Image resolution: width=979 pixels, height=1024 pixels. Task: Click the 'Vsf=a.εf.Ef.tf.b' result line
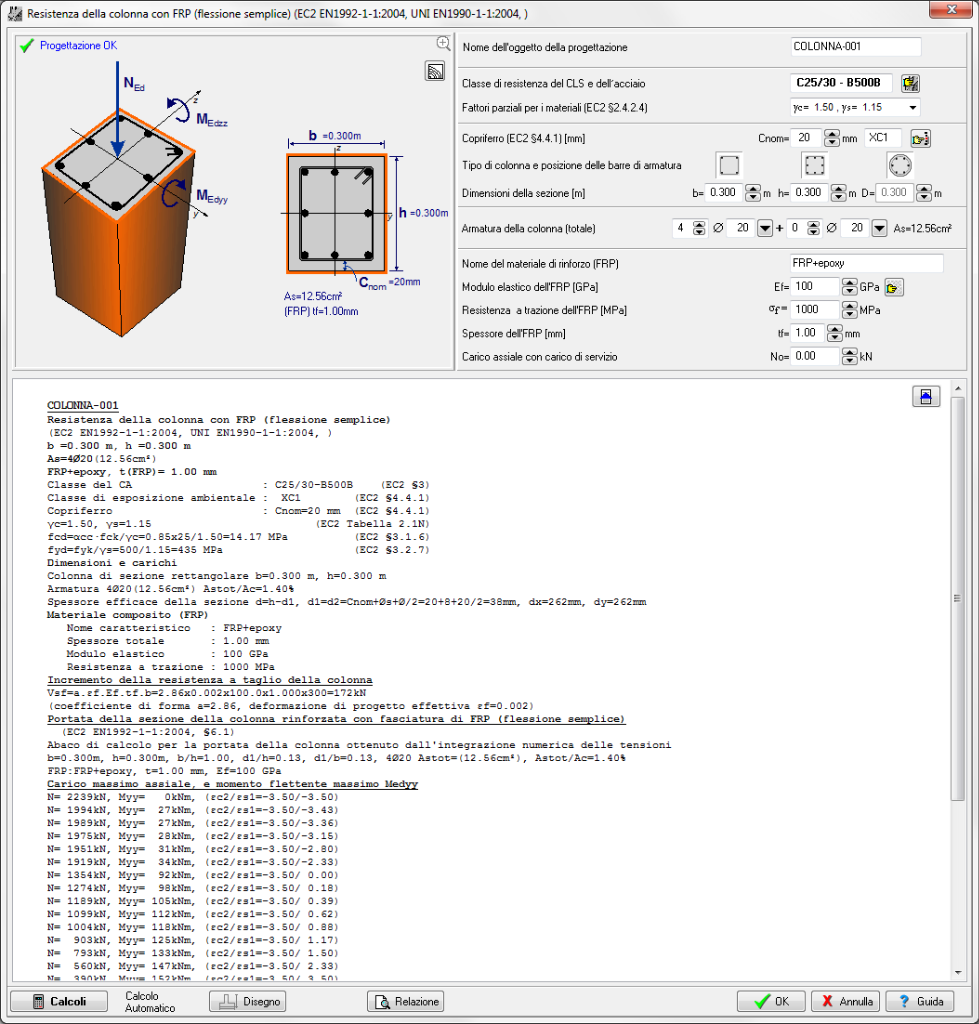[x=206, y=694]
